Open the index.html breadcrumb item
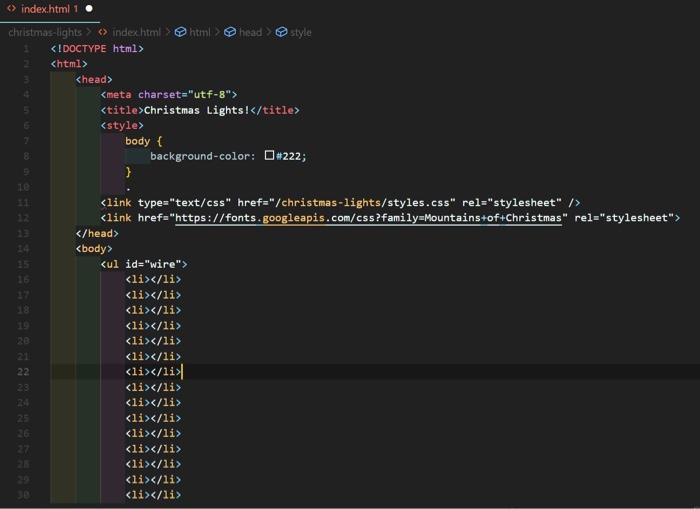Image resolution: width=700 pixels, height=509 pixels. 137,32
